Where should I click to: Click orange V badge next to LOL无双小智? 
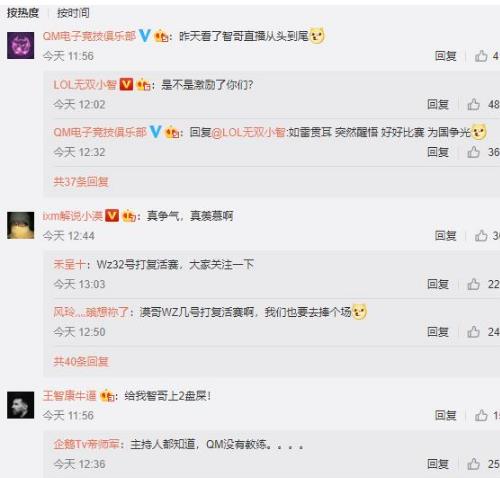pyautogui.click(x=126, y=84)
